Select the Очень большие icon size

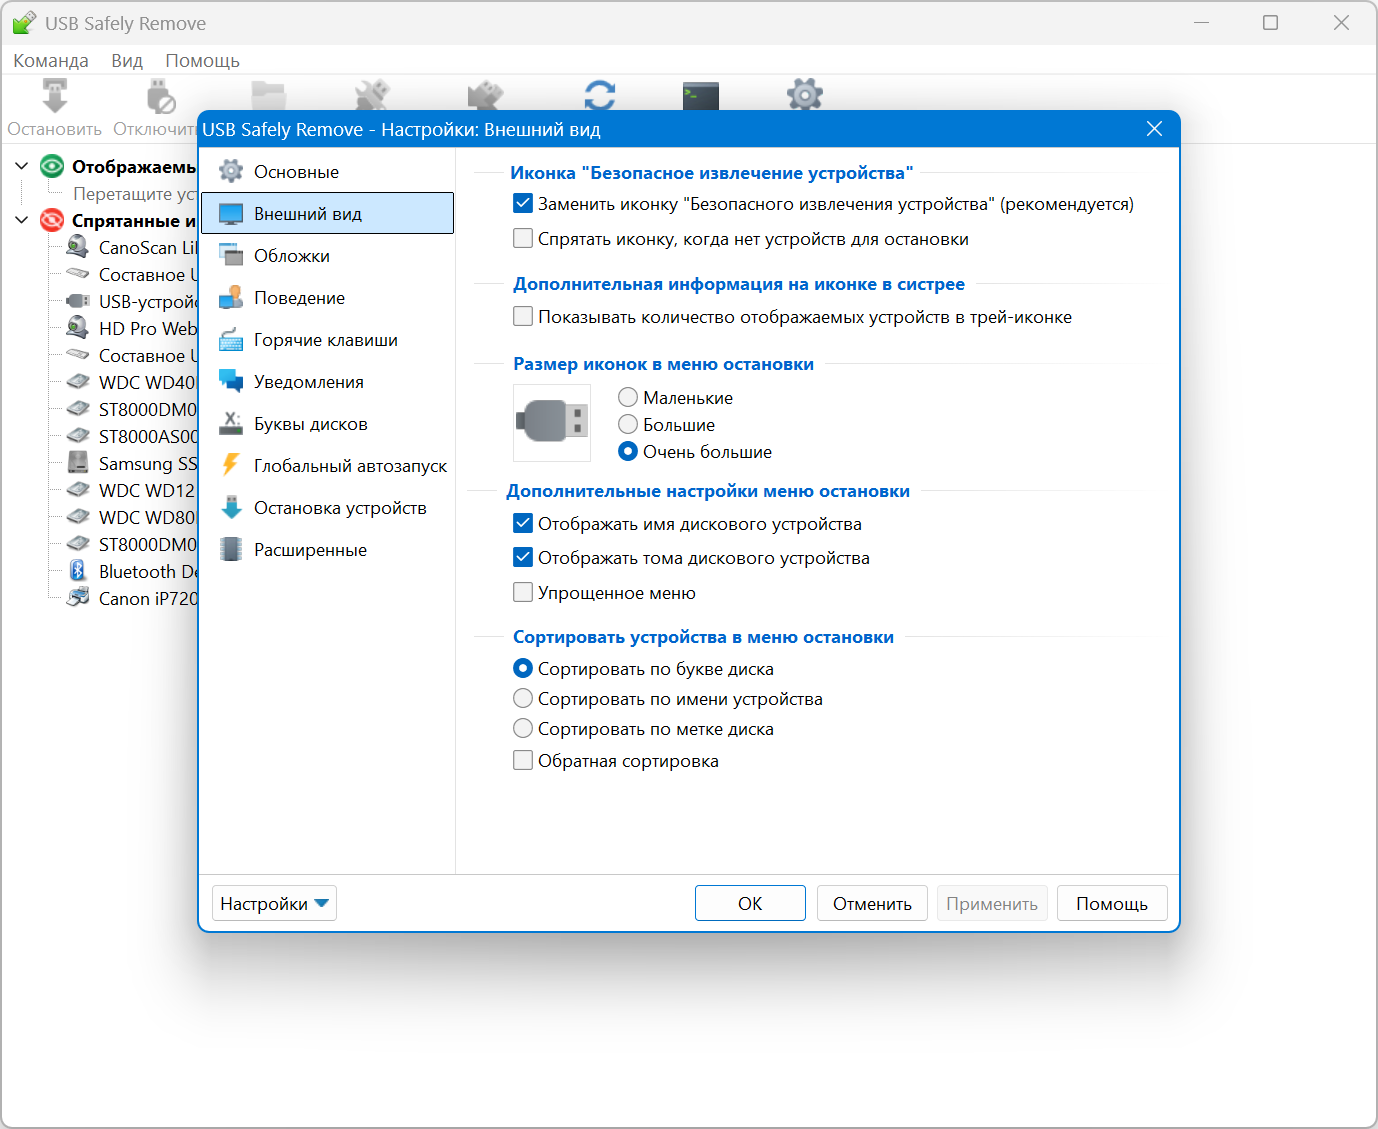pyautogui.click(x=628, y=452)
